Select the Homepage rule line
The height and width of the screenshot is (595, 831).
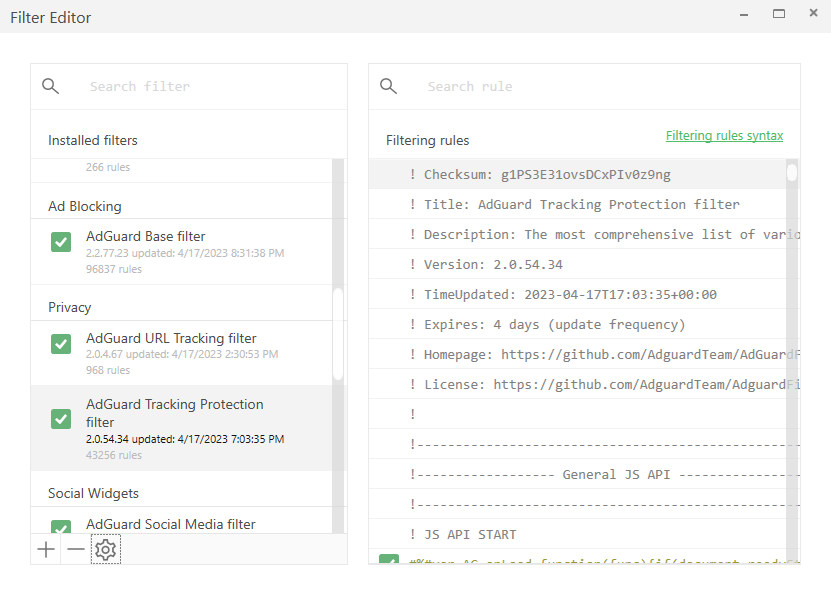[578, 354]
